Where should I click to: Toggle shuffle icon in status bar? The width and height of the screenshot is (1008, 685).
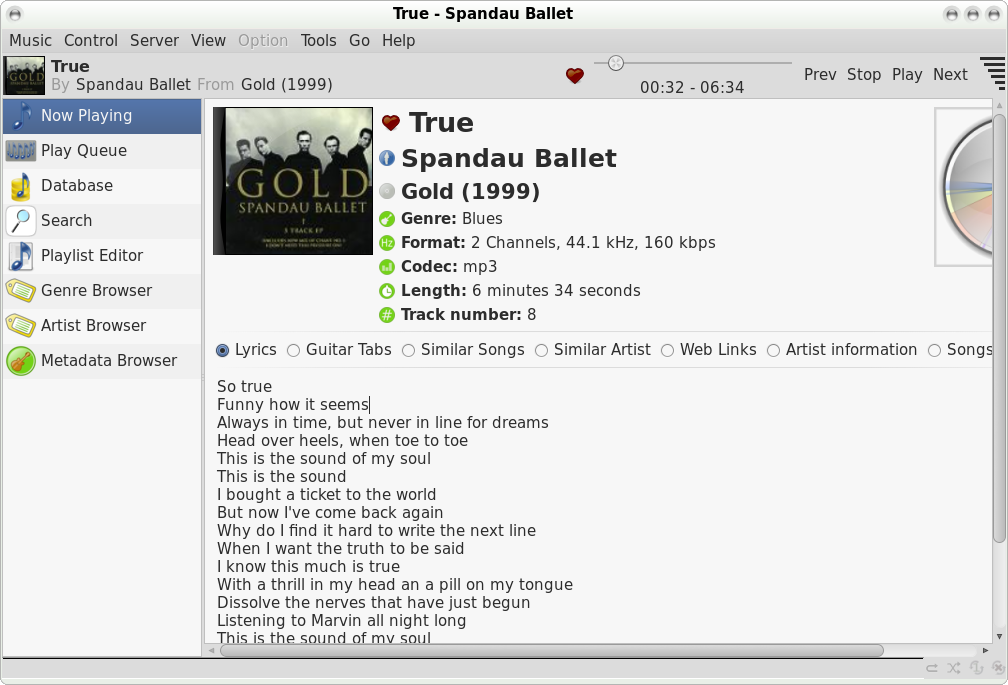[x=953, y=668]
